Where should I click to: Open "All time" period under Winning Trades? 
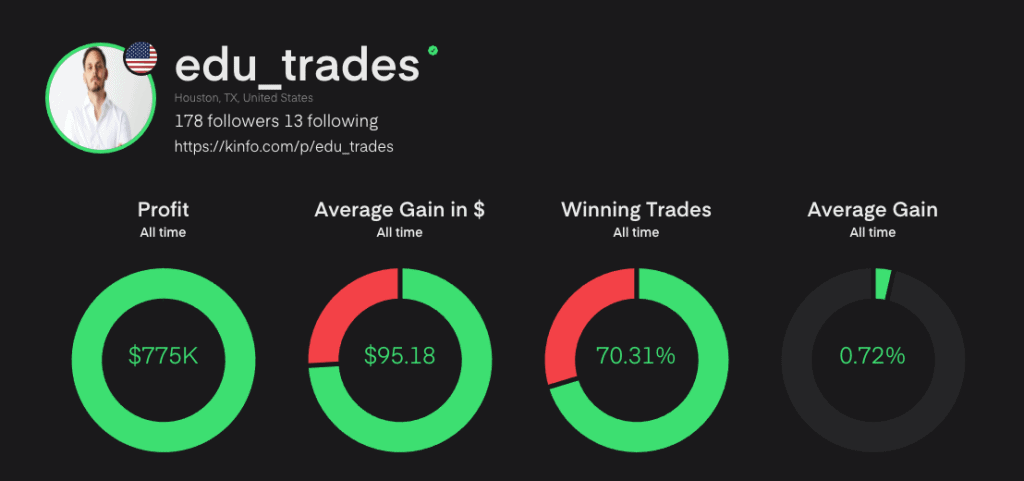point(636,233)
